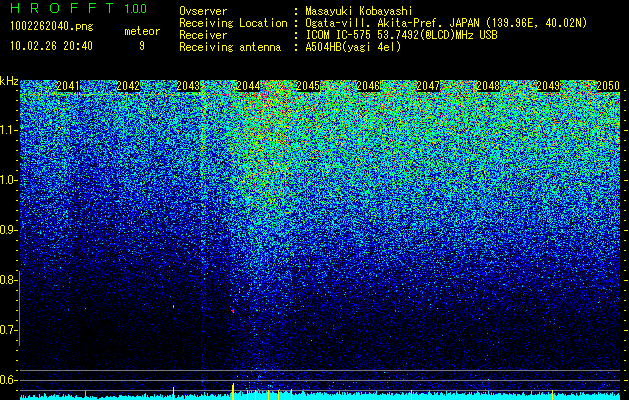629x400 pixels.
Task: Click the time marker 2045
Action: point(308,86)
